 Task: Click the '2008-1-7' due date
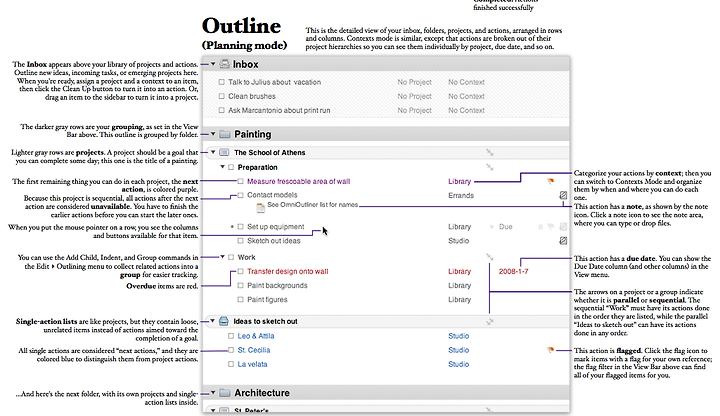click(x=513, y=271)
